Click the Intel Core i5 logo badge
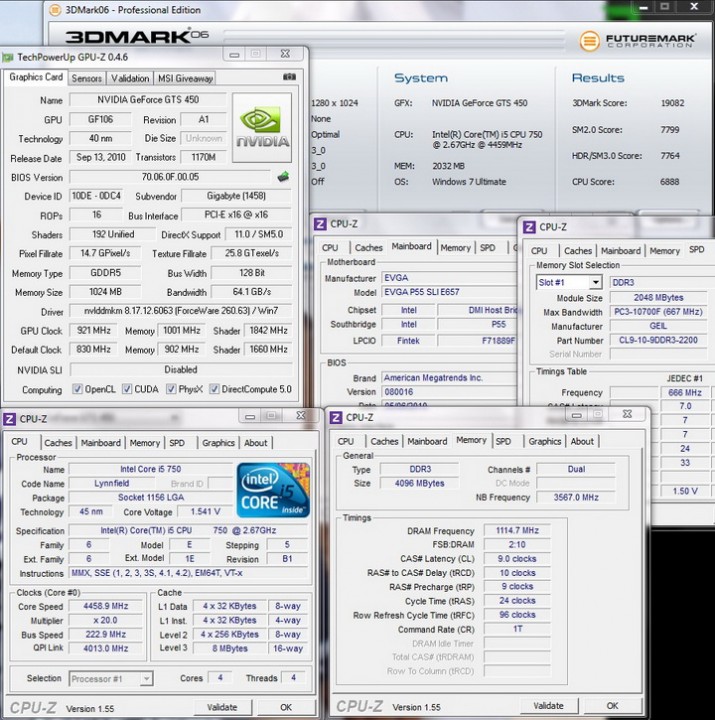 tap(273, 490)
